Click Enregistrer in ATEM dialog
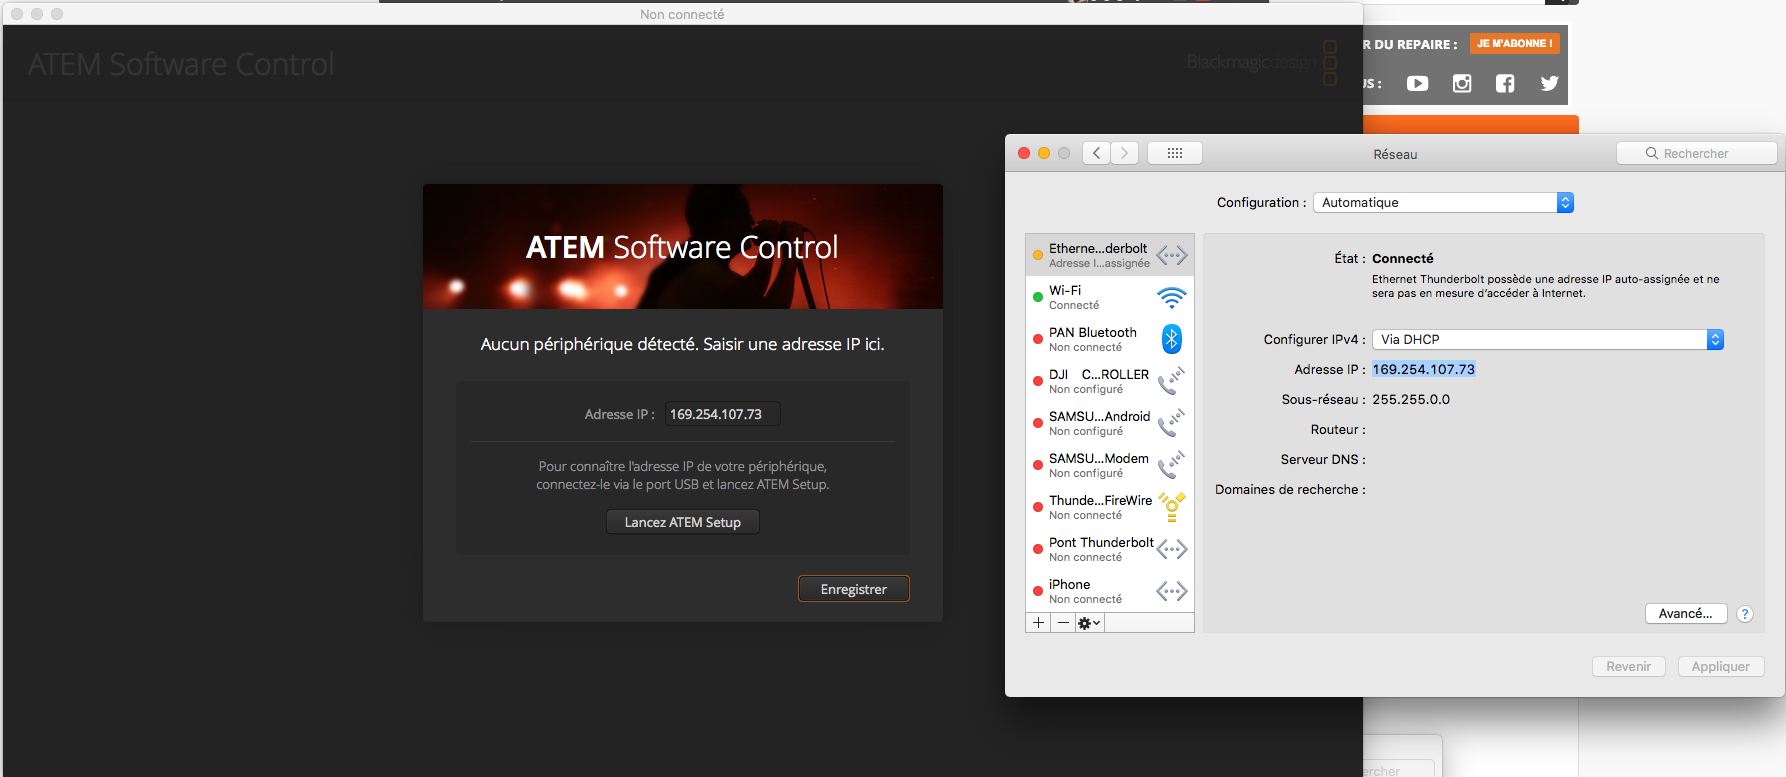Screen dimensions: 1786x777 pos(854,589)
